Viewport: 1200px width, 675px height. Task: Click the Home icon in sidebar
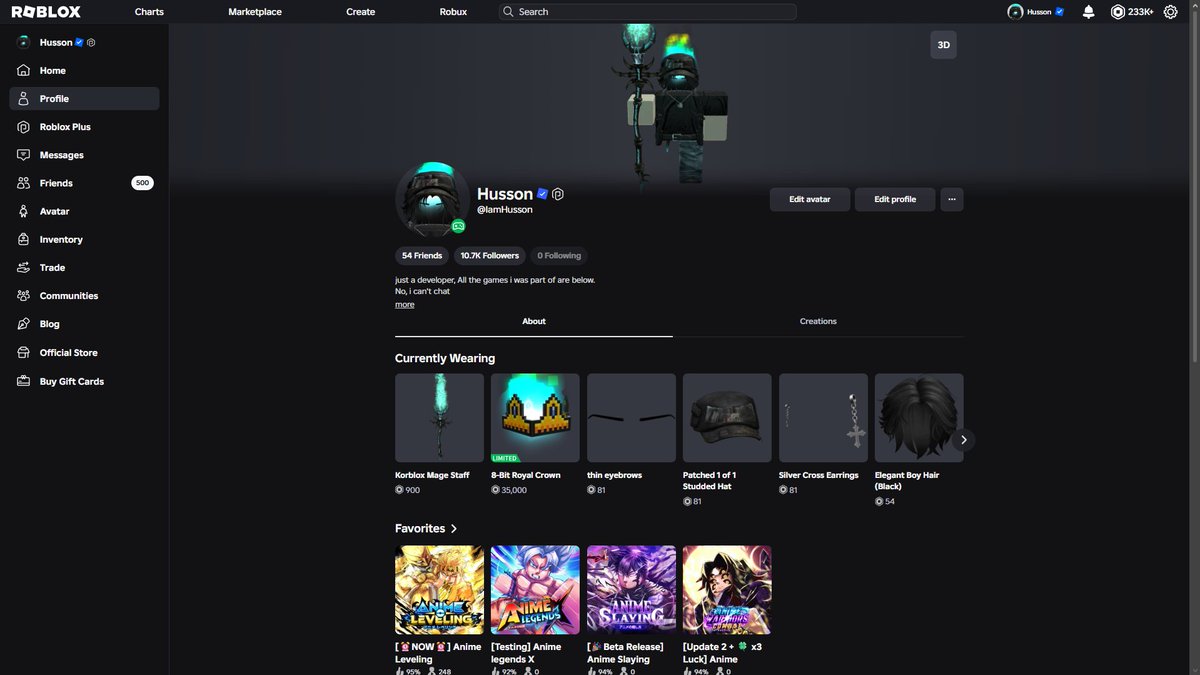[23, 70]
